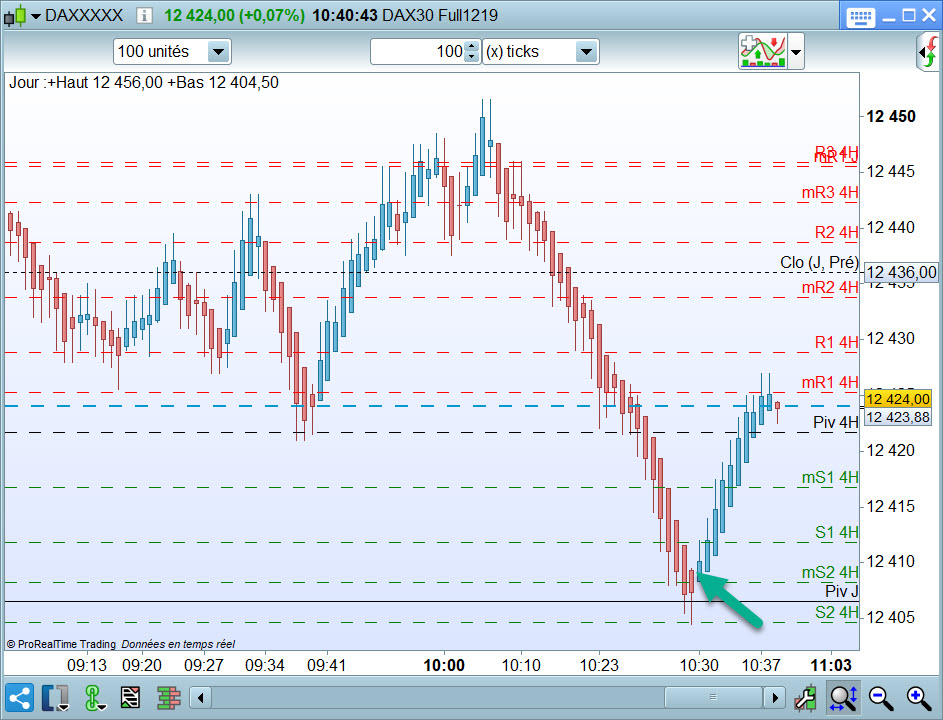Zoom in the chart with plus magnifier
943x720 pixels.
pyautogui.click(x=918, y=698)
